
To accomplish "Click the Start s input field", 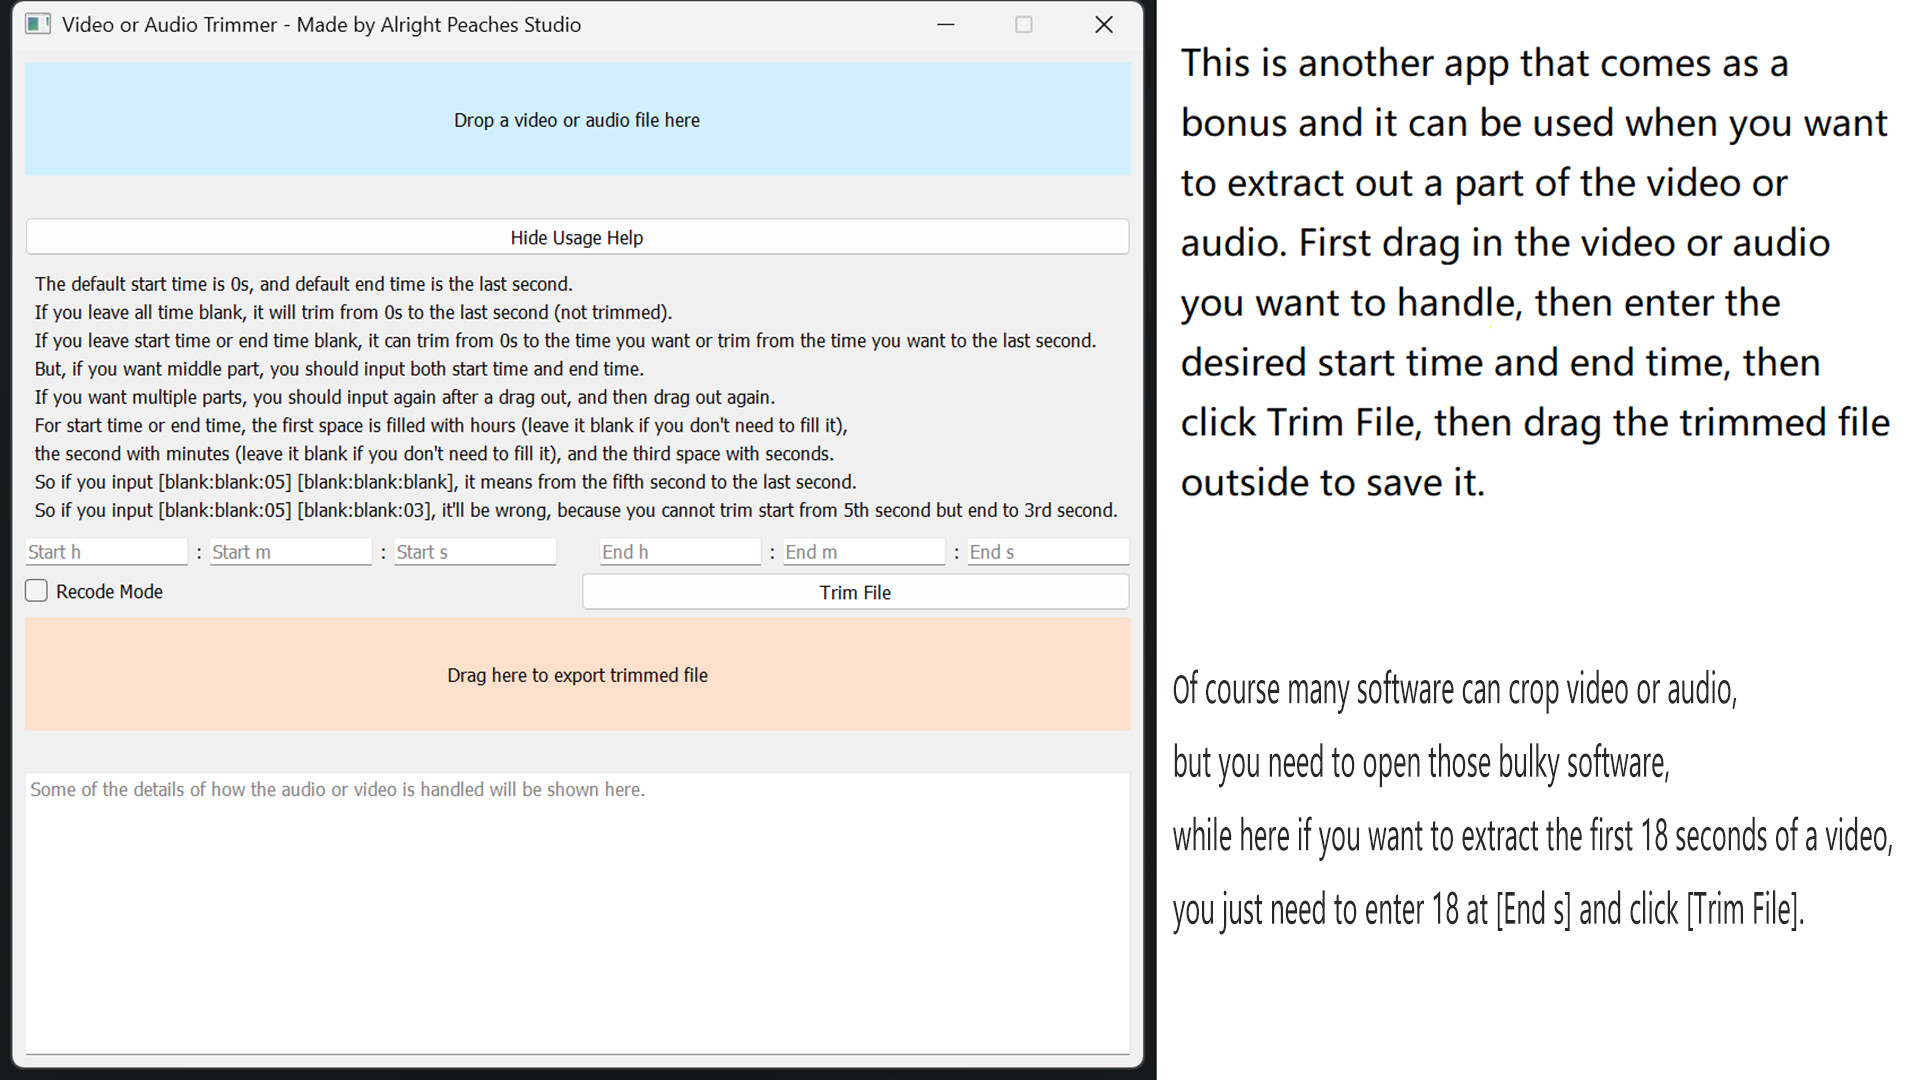I will [475, 551].
